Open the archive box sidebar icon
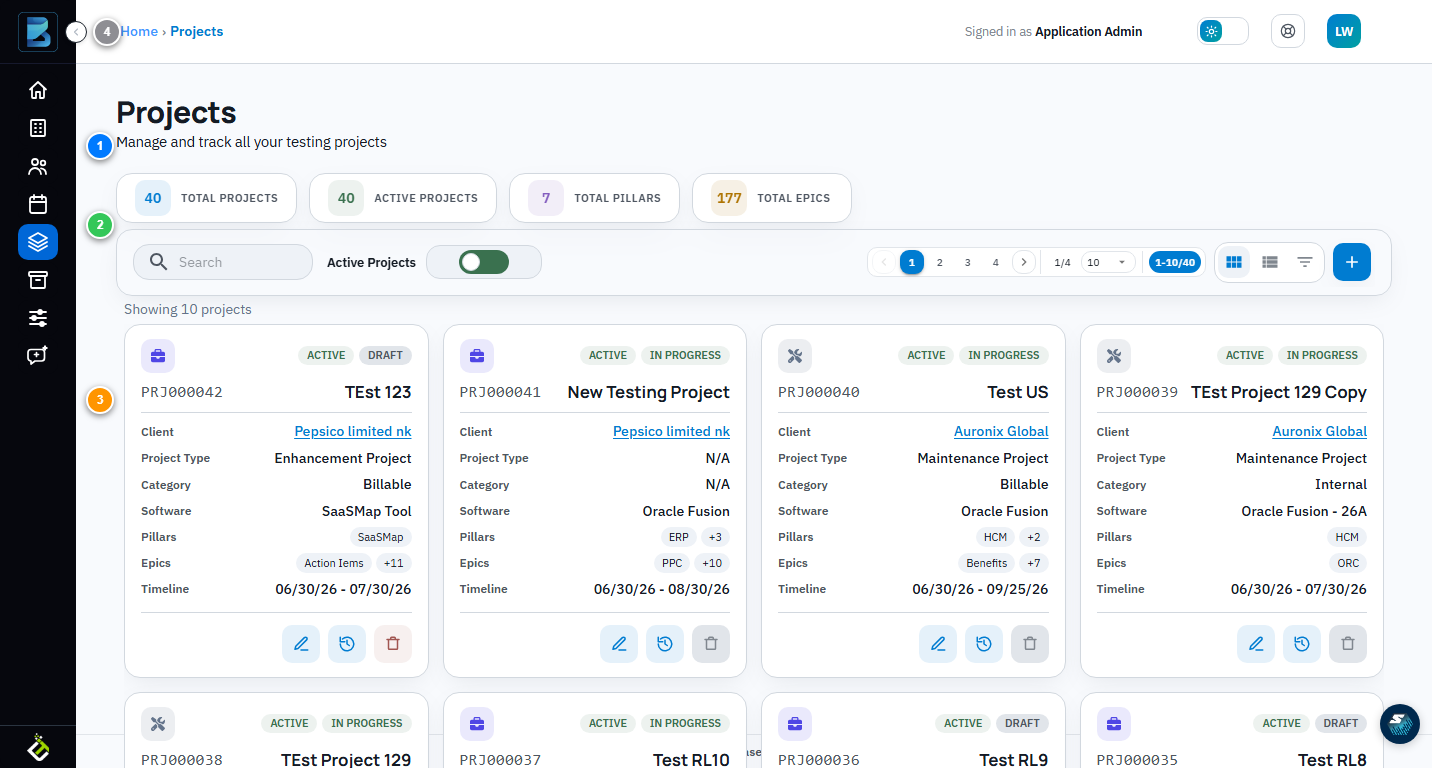This screenshot has width=1432, height=768. (x=38, y=280)
